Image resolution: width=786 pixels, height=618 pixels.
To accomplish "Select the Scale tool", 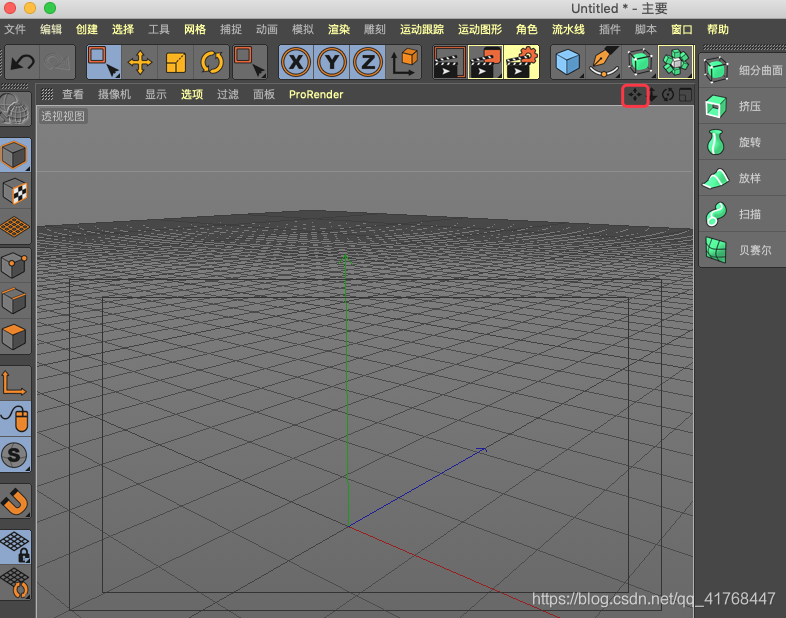I will click(175, 62).
